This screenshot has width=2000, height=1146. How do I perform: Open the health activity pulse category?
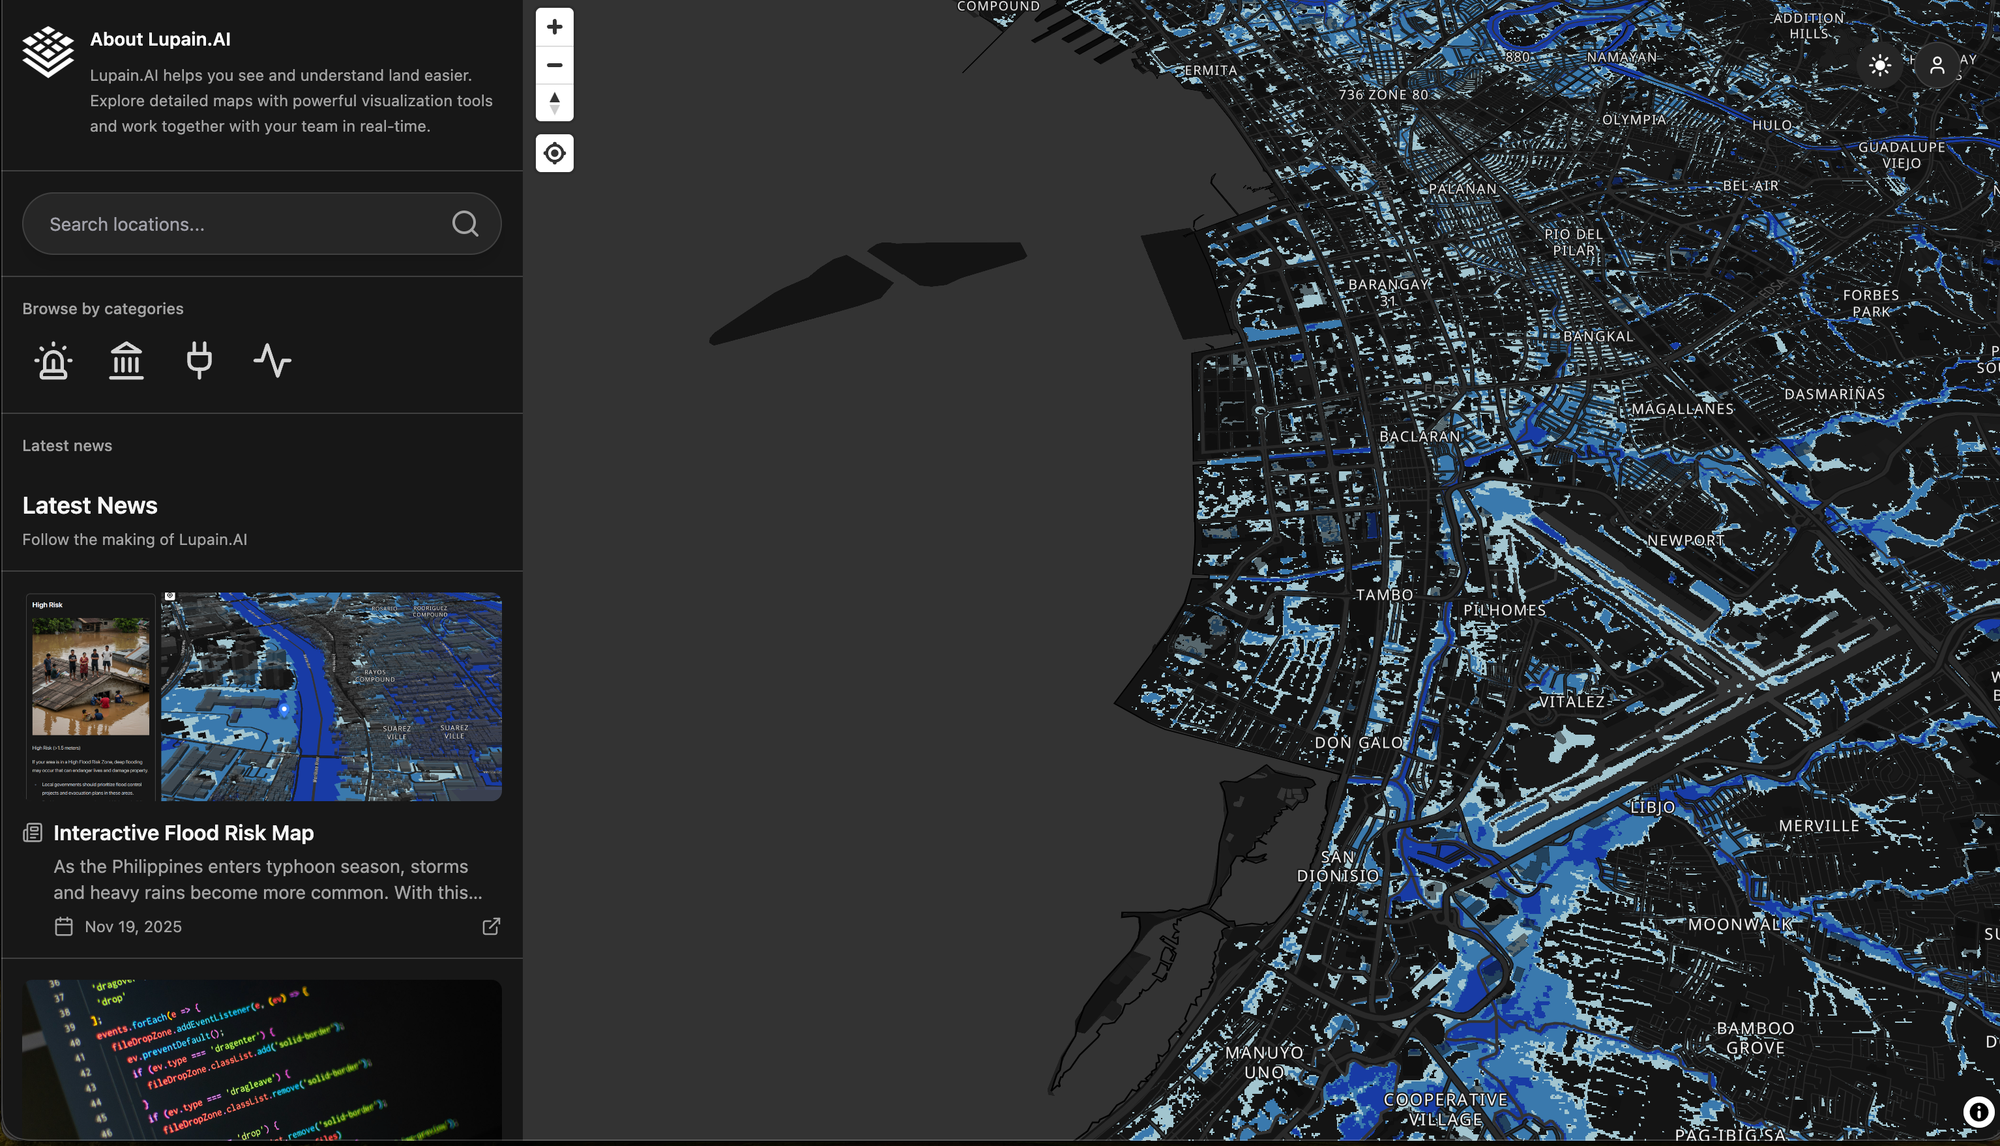272,360
